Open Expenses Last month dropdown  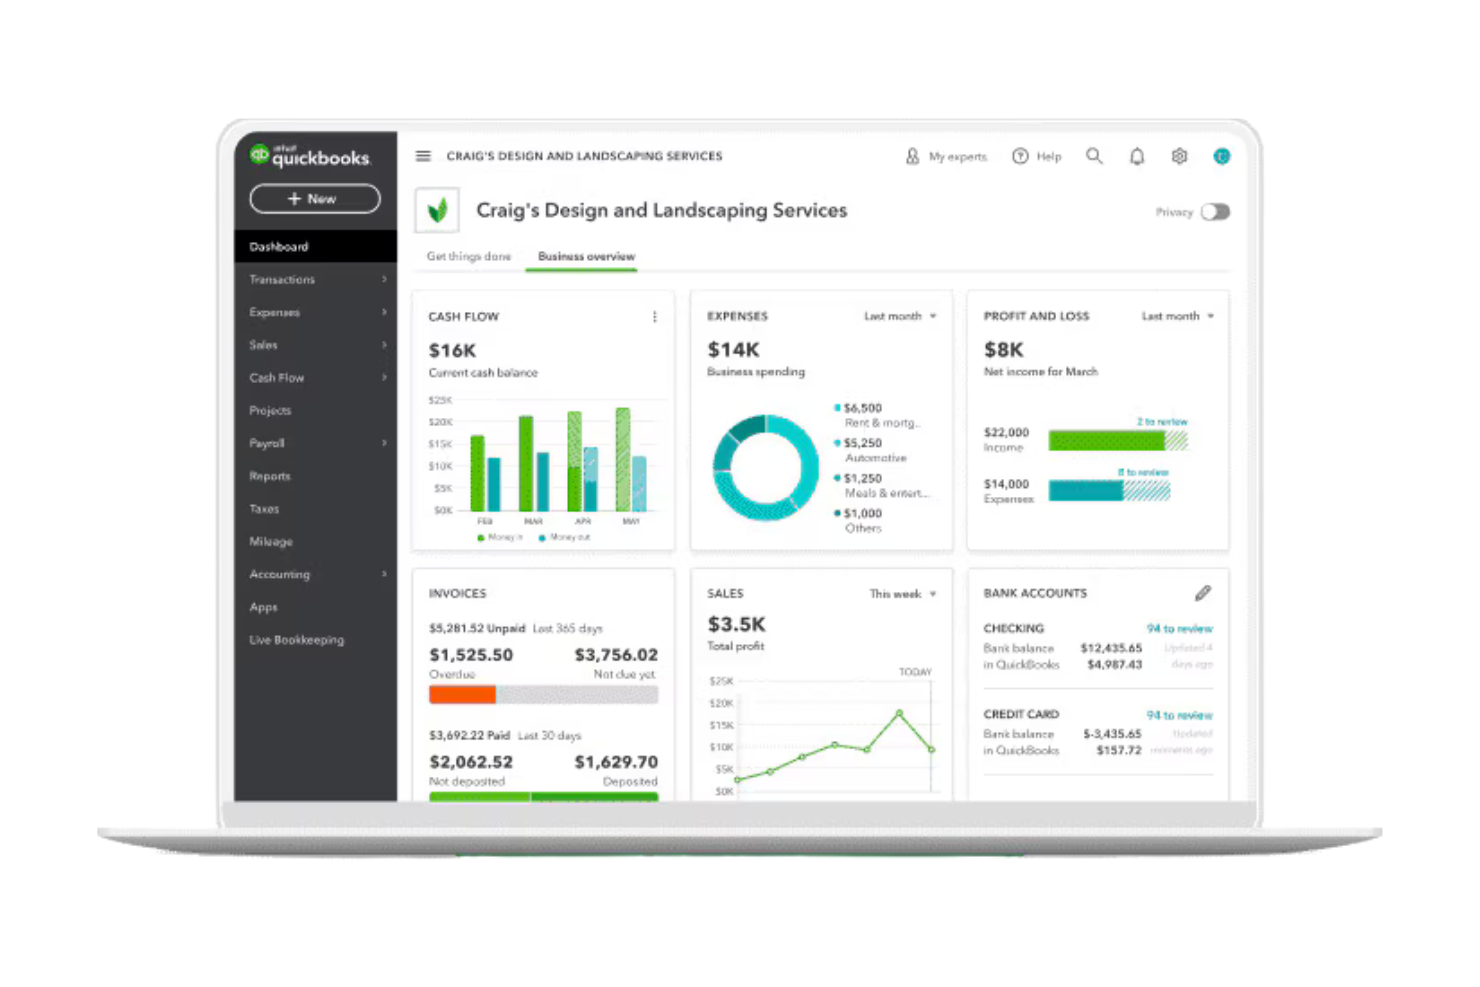(900, 316)
